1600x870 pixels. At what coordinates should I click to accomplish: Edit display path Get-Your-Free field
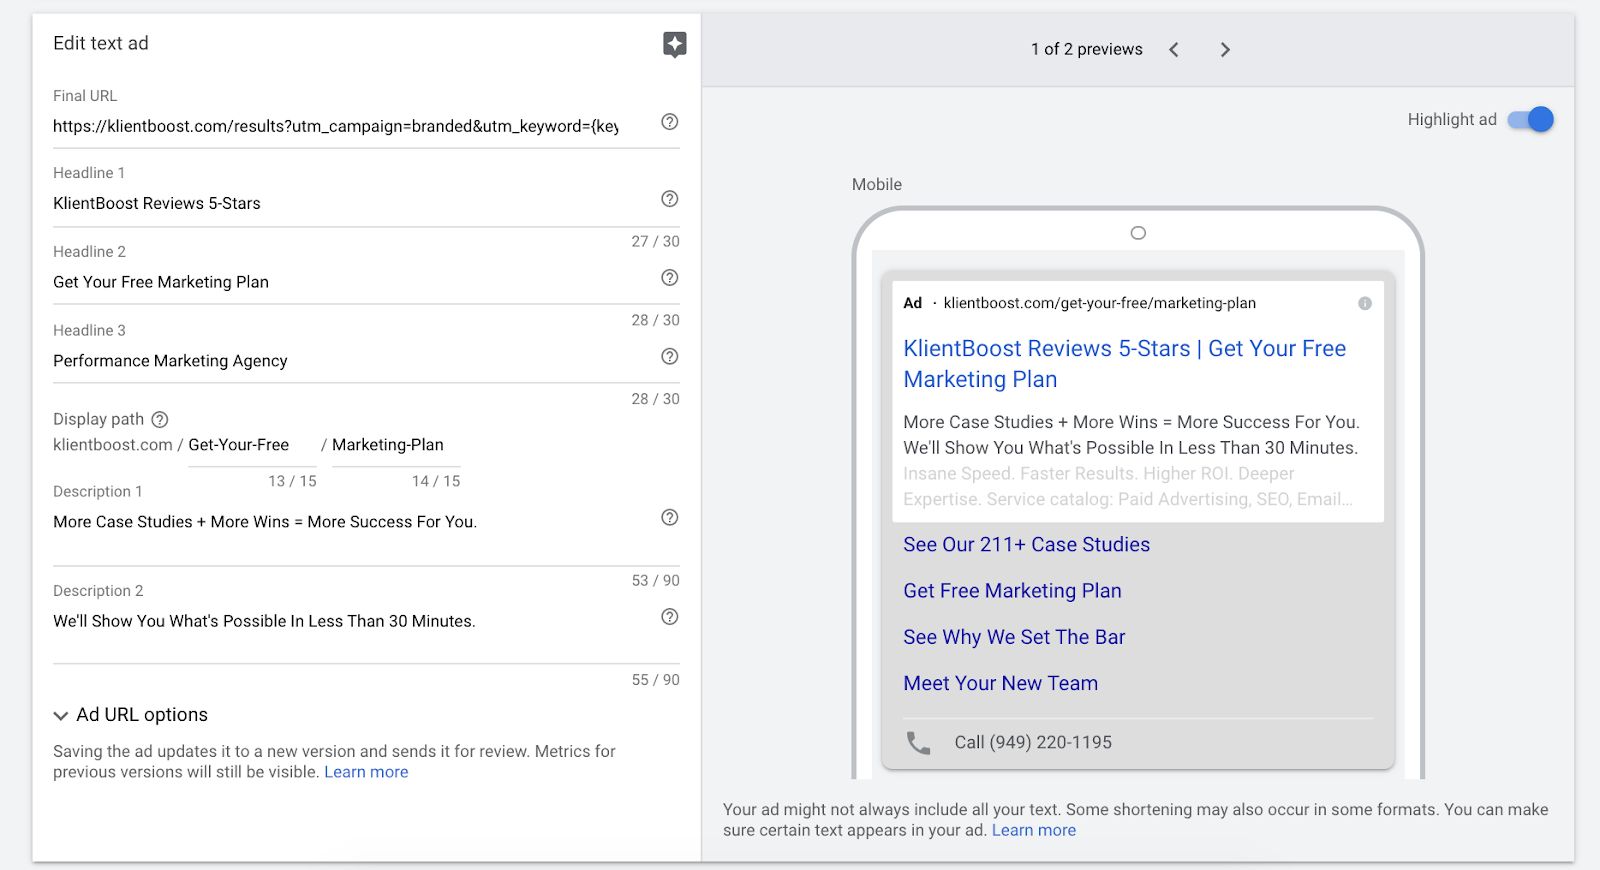click(x=252, y=445)
